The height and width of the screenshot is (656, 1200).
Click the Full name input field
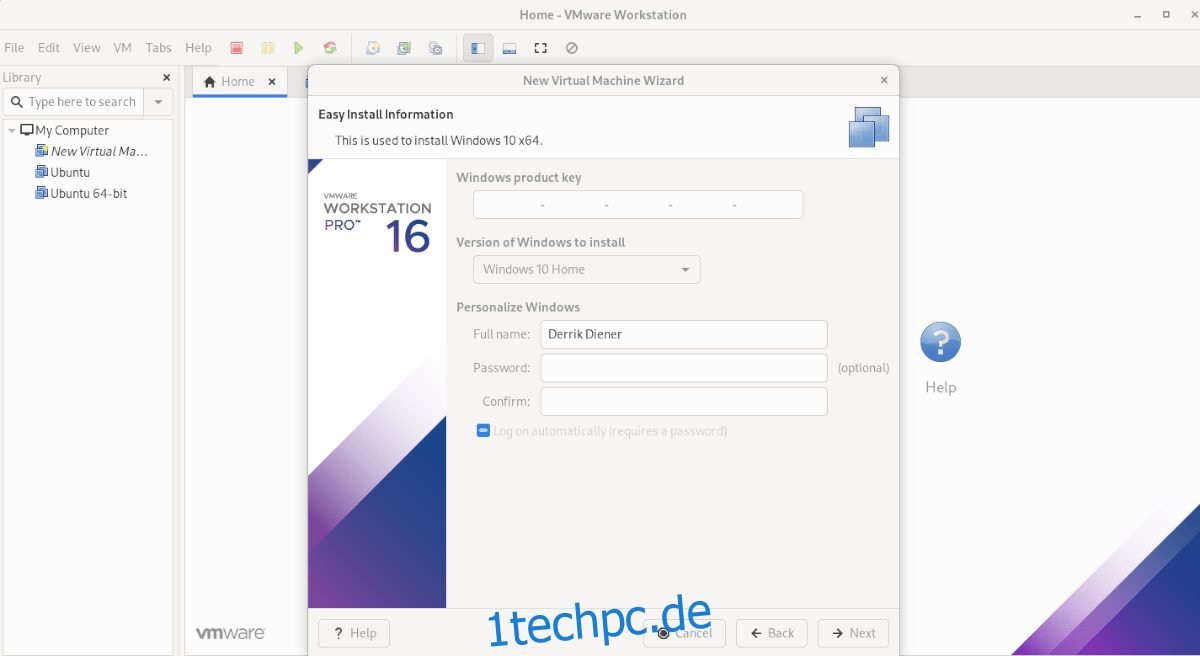click(x=684, y=334)
